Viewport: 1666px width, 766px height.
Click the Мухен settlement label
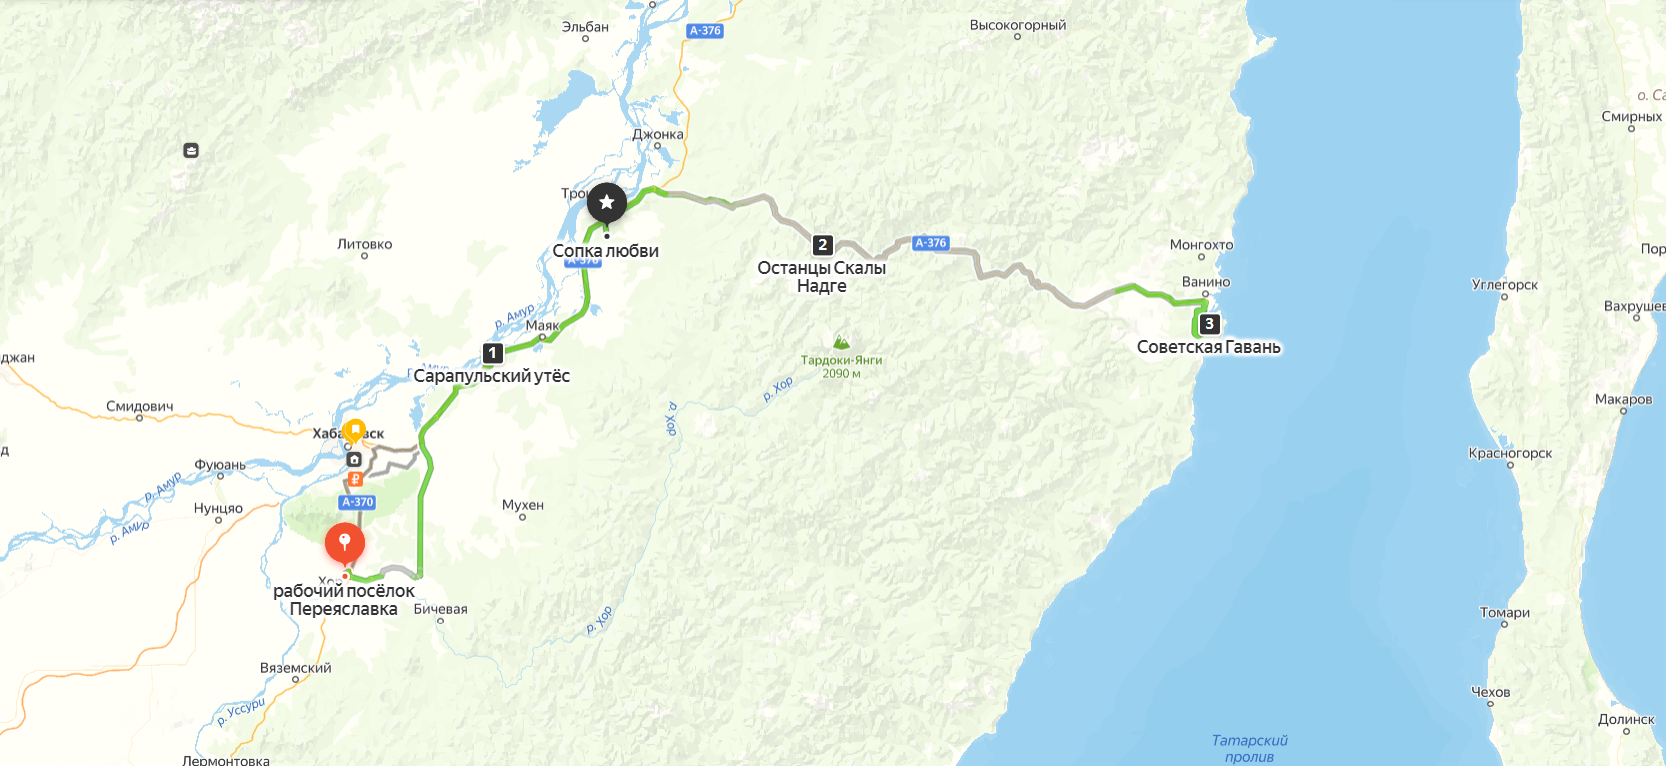point(523,505)
